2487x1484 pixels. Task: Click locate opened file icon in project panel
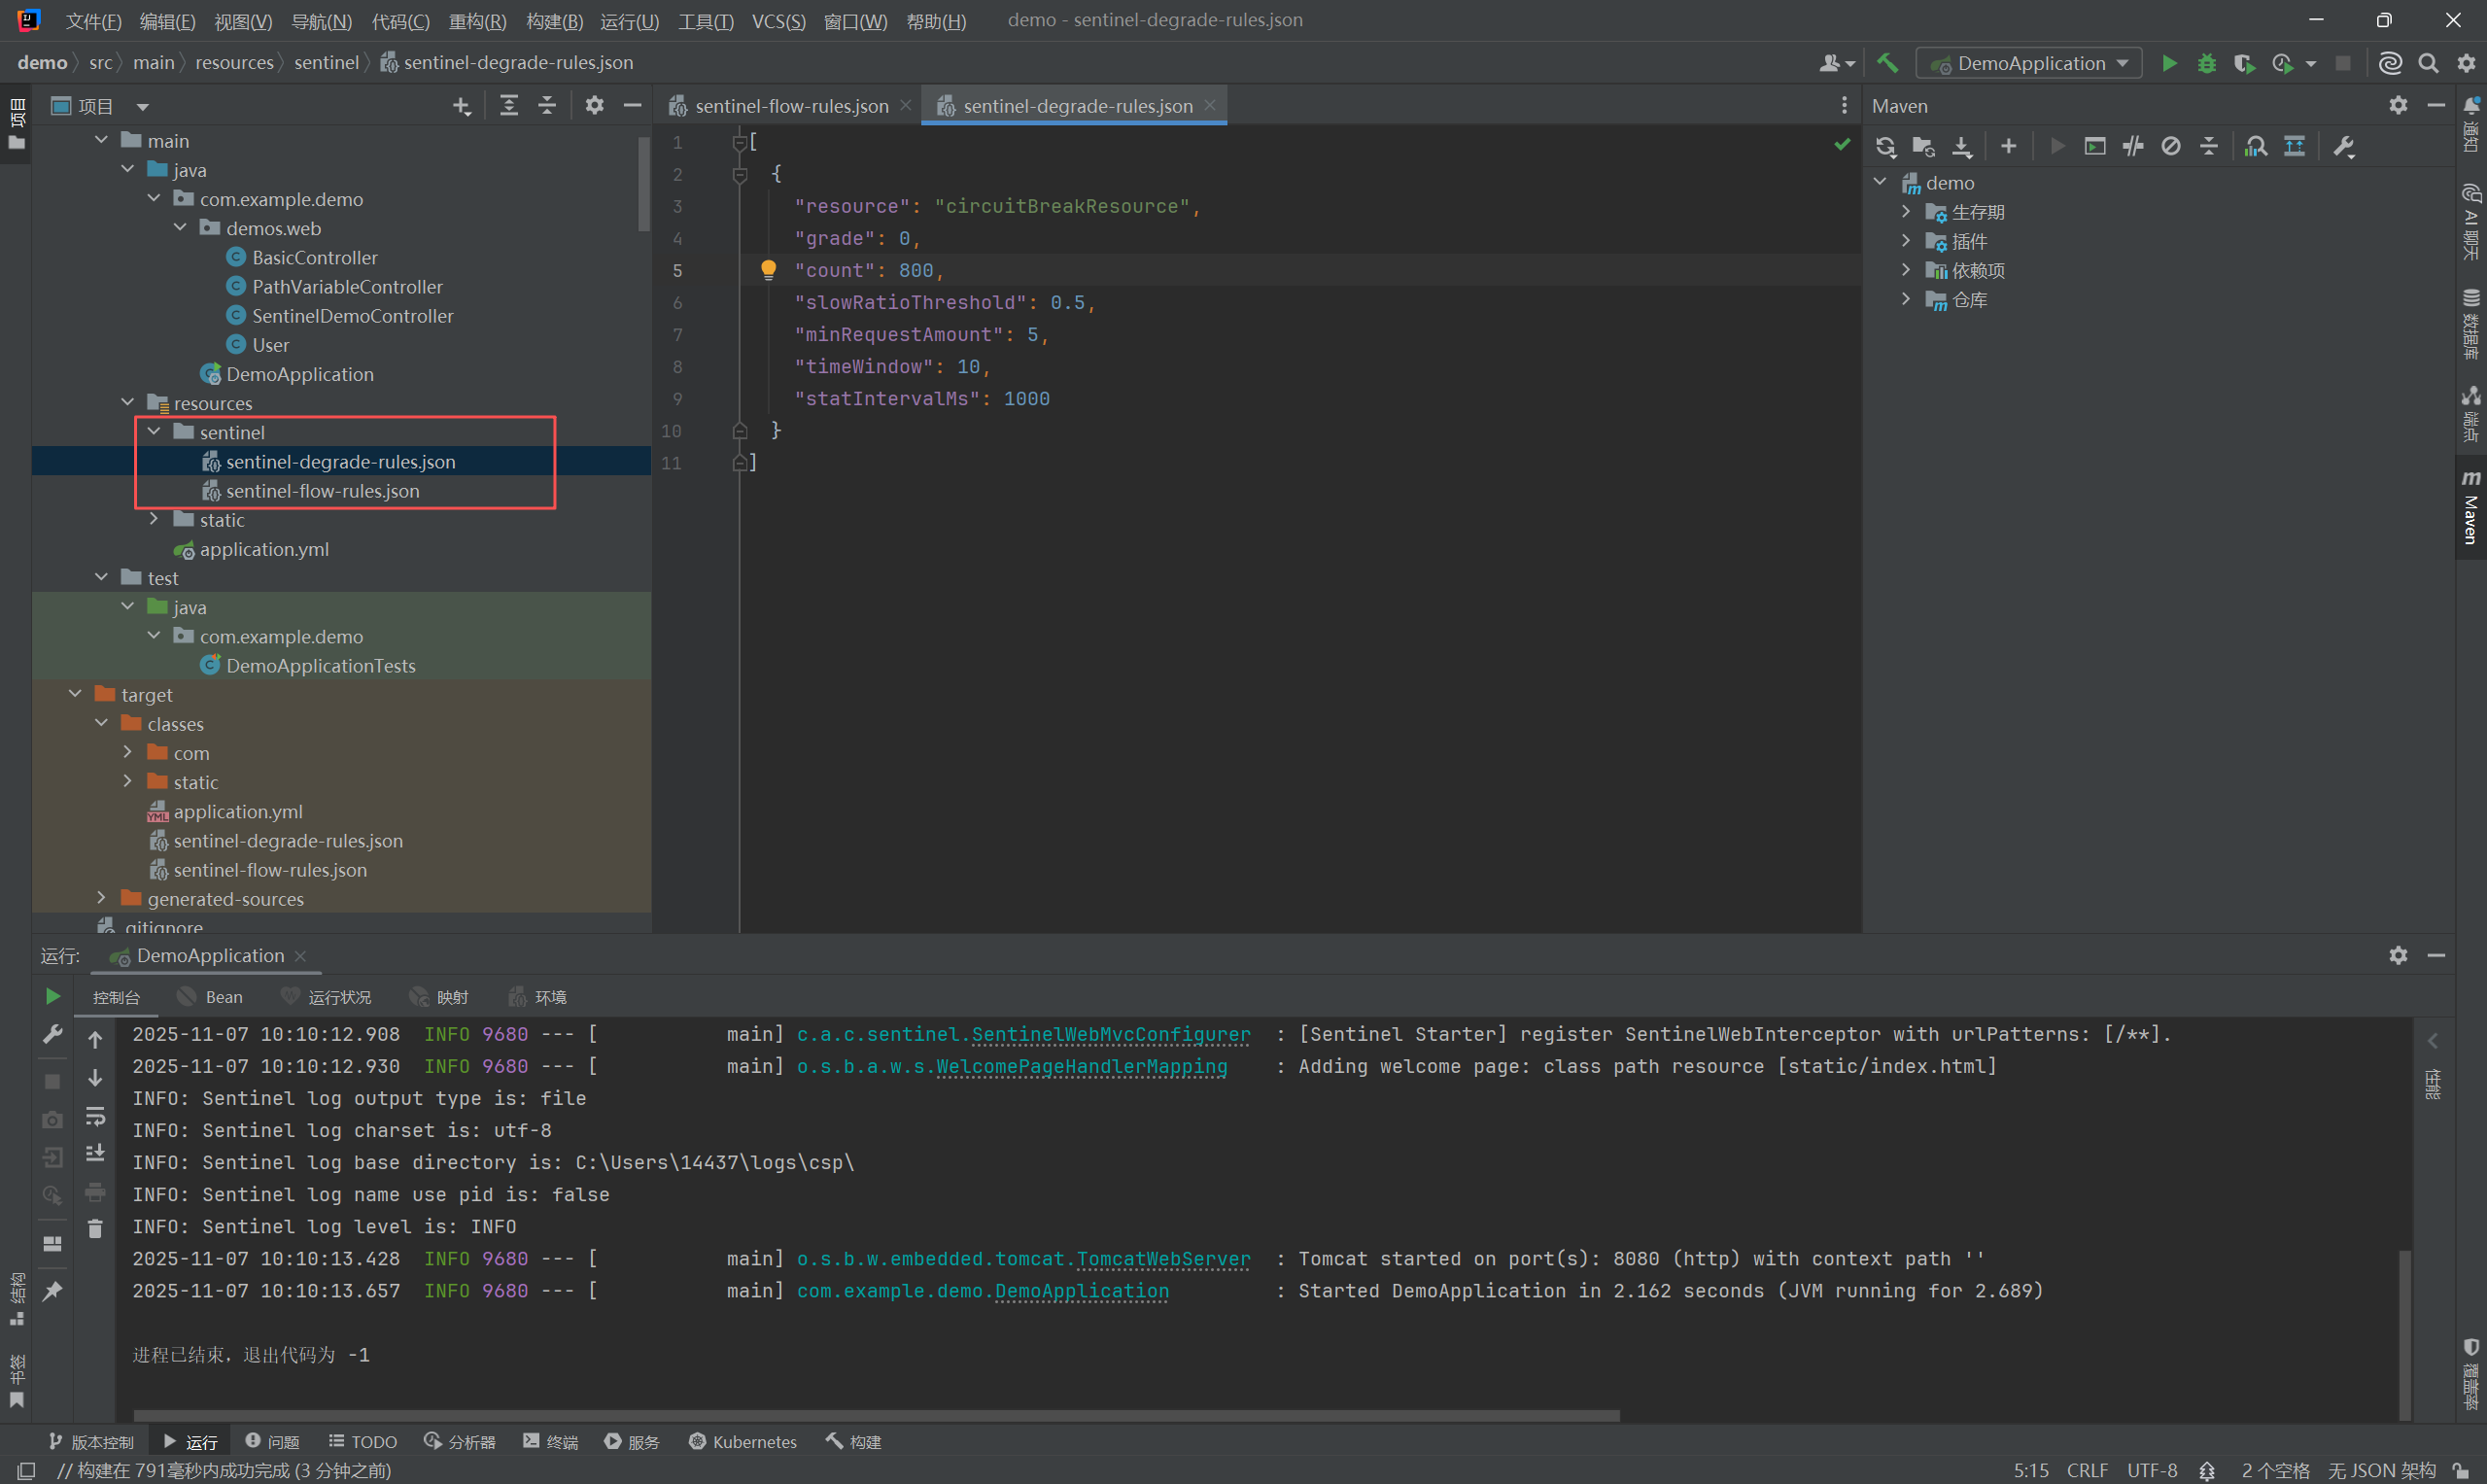(461, 106)
